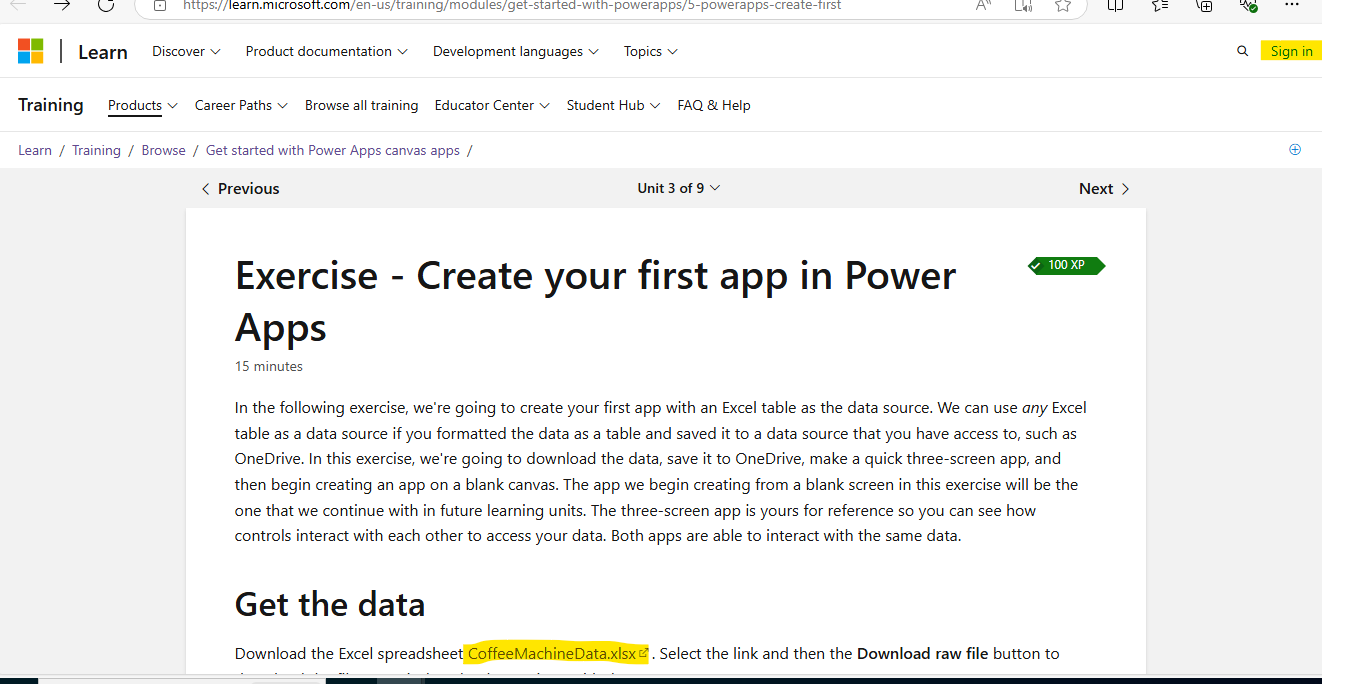
Task: Click the browser forward arrow
Action: 62,5
